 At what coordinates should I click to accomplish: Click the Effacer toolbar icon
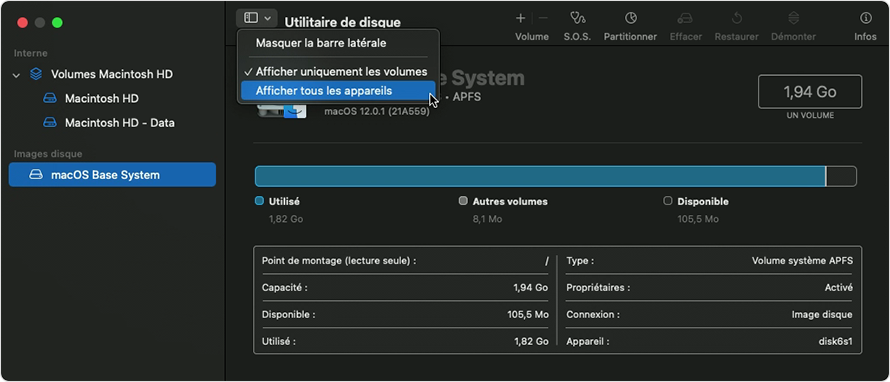(685, 18)
